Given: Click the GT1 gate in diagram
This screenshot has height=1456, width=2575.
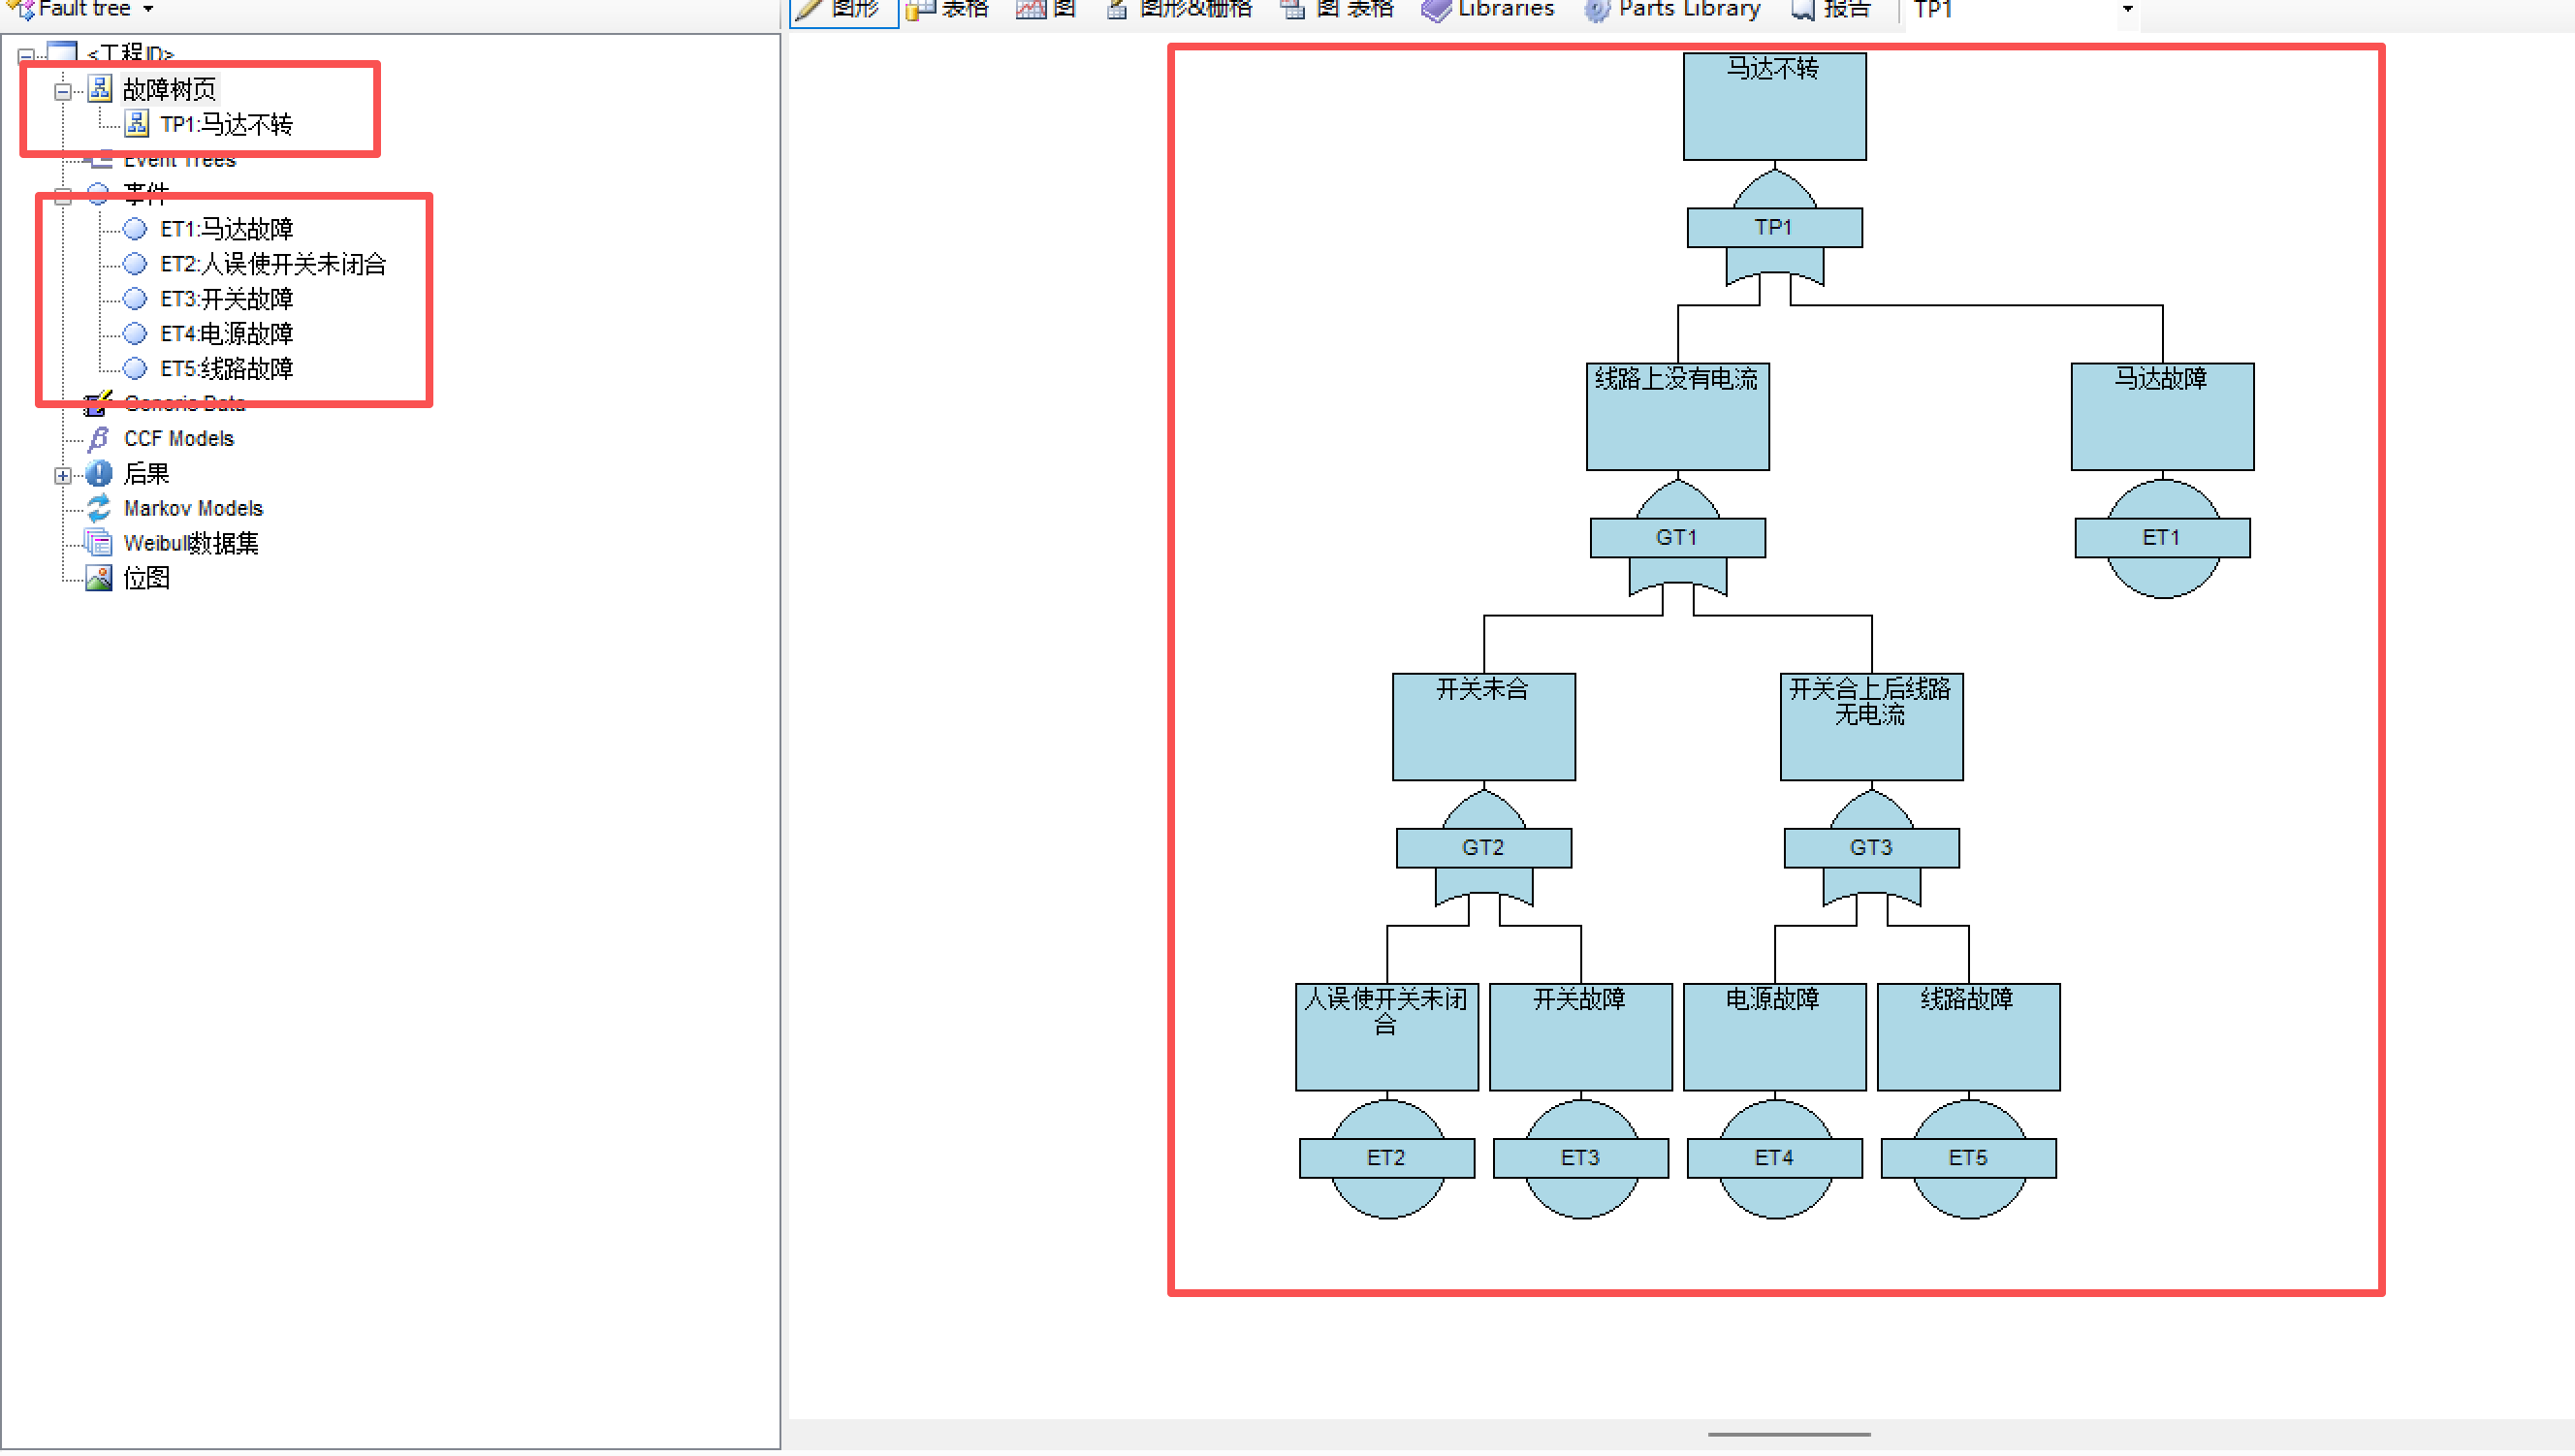Looking at the screenshot, I should pos(1677,538).
